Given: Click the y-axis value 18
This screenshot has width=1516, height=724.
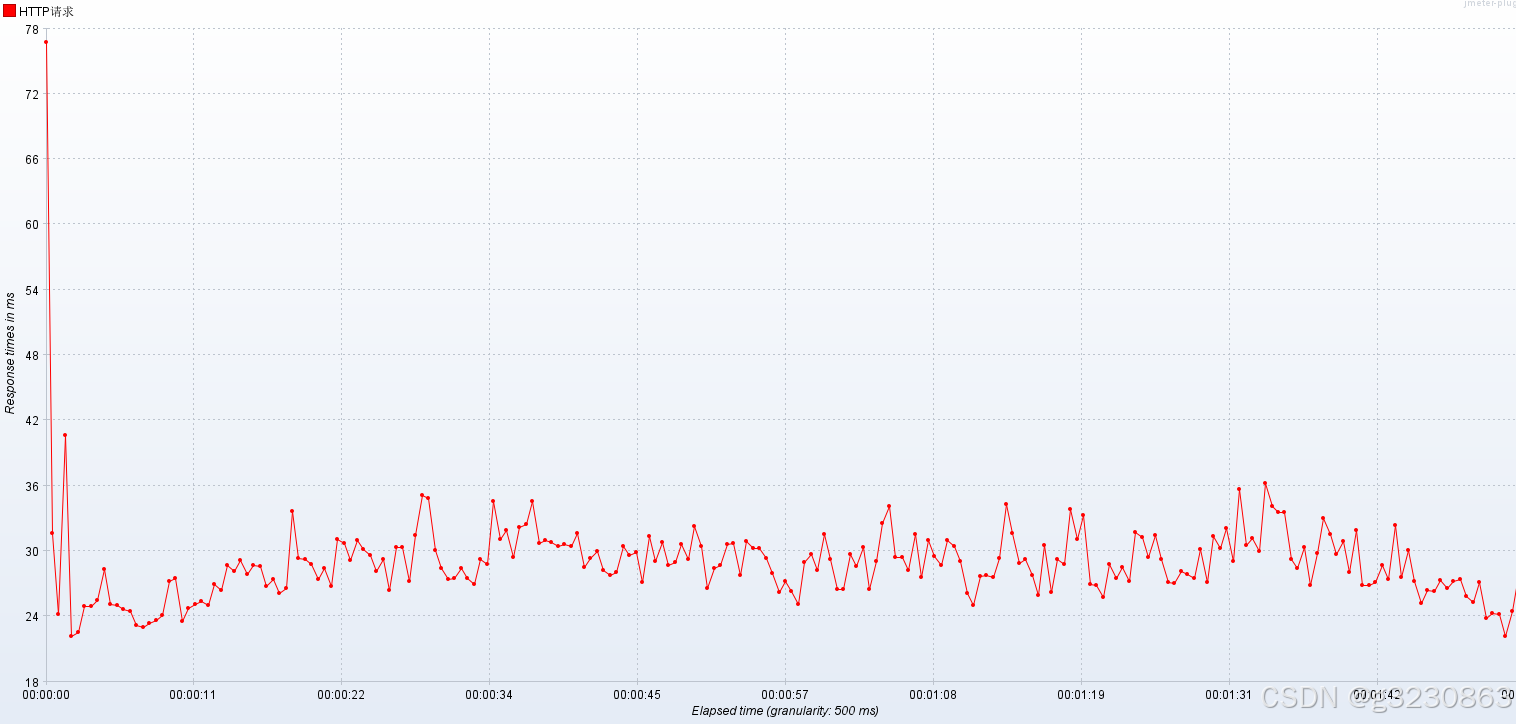Looking at the screenshot, I should (x=32, y=681).
